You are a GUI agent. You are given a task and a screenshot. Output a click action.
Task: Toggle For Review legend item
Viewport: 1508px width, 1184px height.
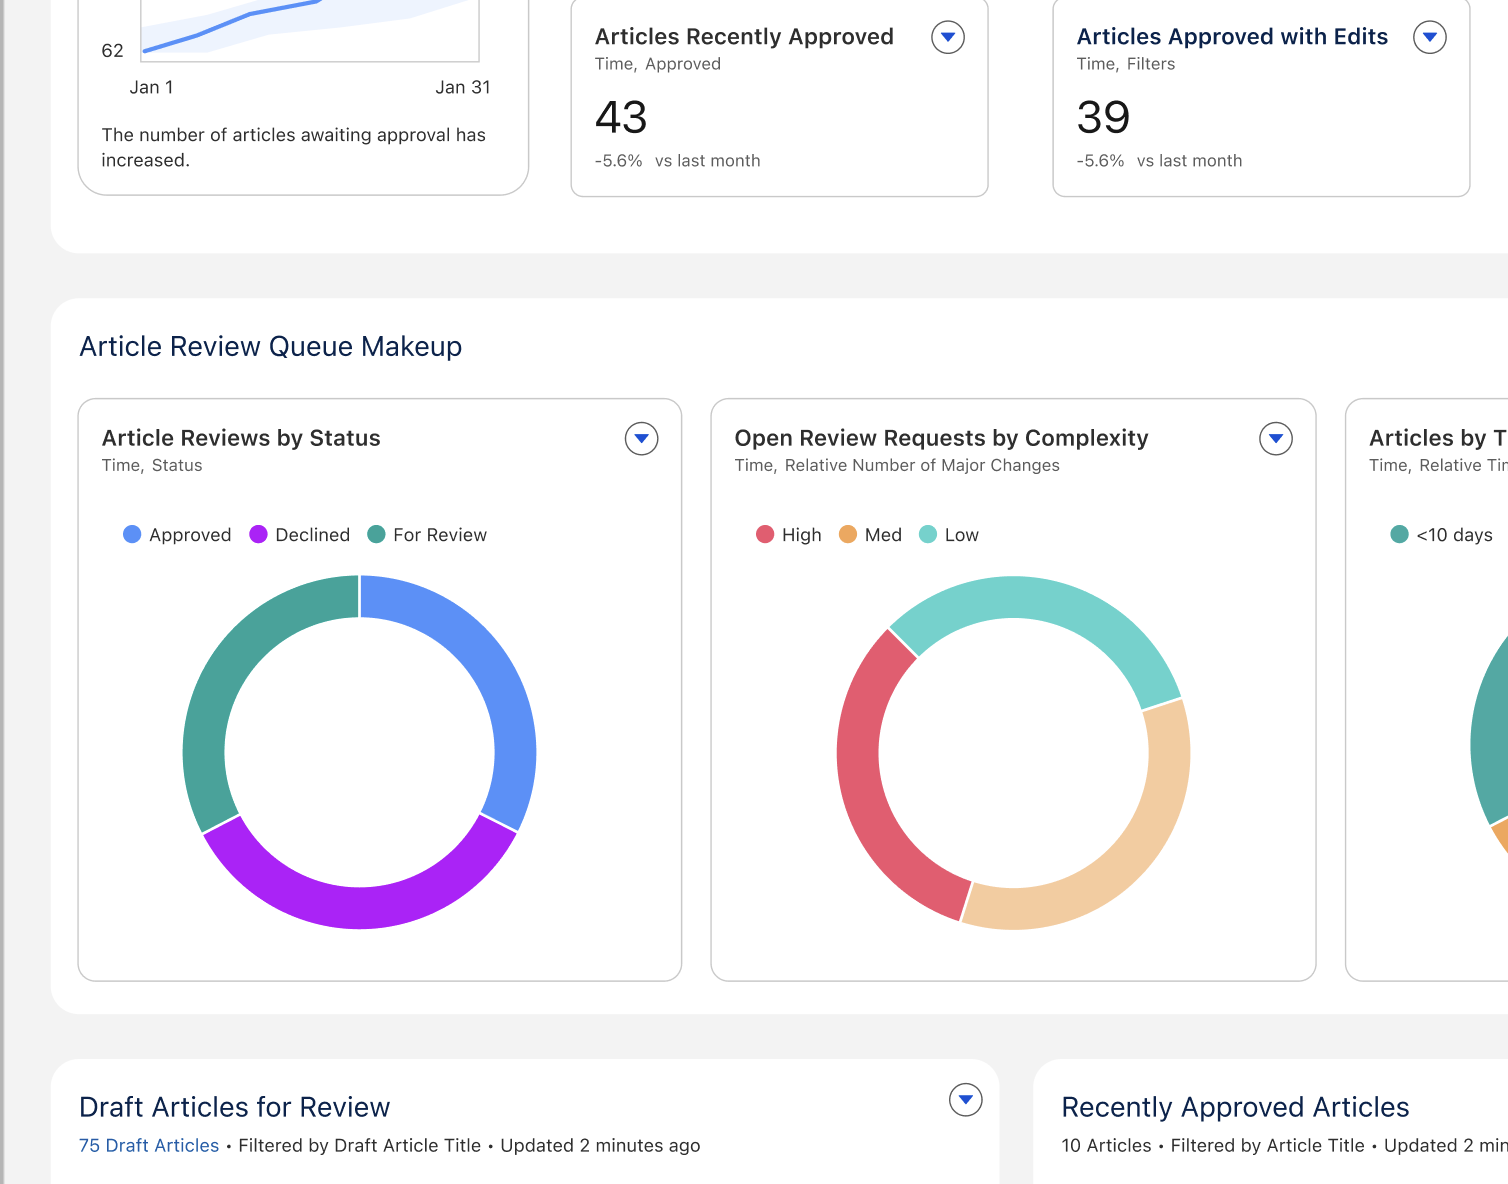(427, 535)
